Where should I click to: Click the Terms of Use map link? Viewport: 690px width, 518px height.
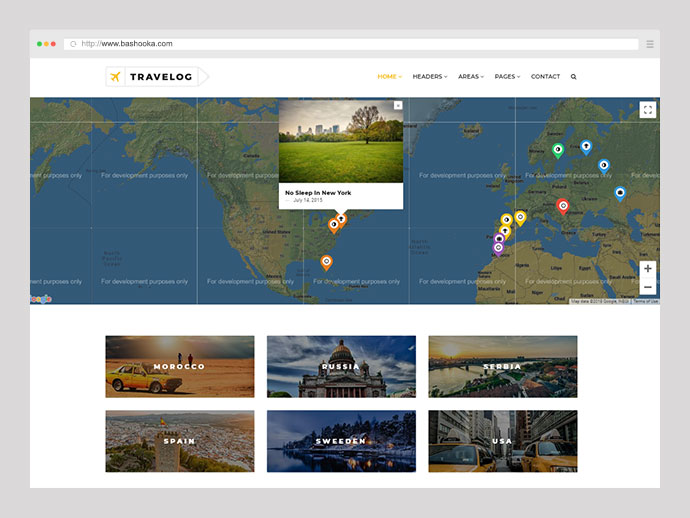646,301
